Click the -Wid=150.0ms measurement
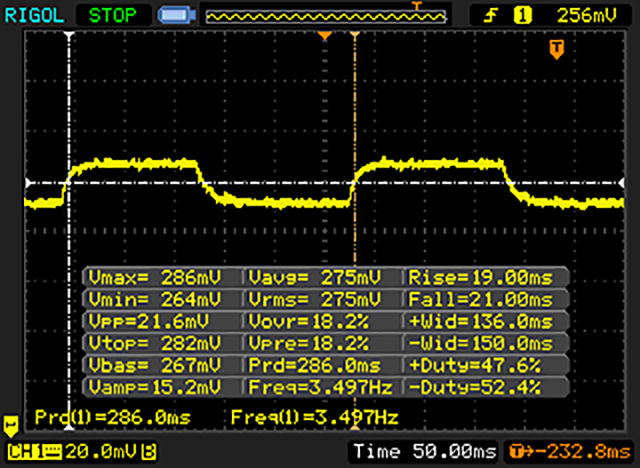This screenshot has width=640, height=468. [480, 344]
